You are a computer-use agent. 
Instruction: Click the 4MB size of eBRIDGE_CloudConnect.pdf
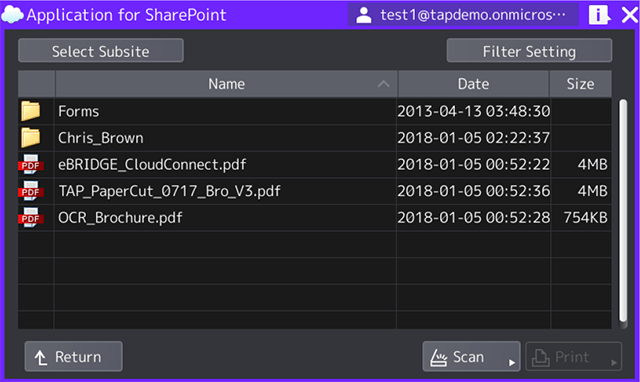click(x=592, y=164)
